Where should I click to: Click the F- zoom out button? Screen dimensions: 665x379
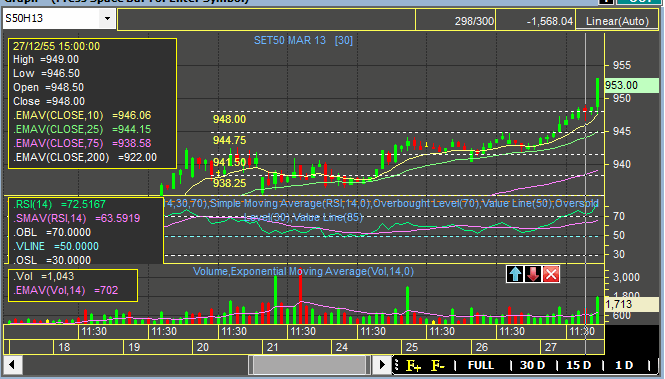click(438, 365)
